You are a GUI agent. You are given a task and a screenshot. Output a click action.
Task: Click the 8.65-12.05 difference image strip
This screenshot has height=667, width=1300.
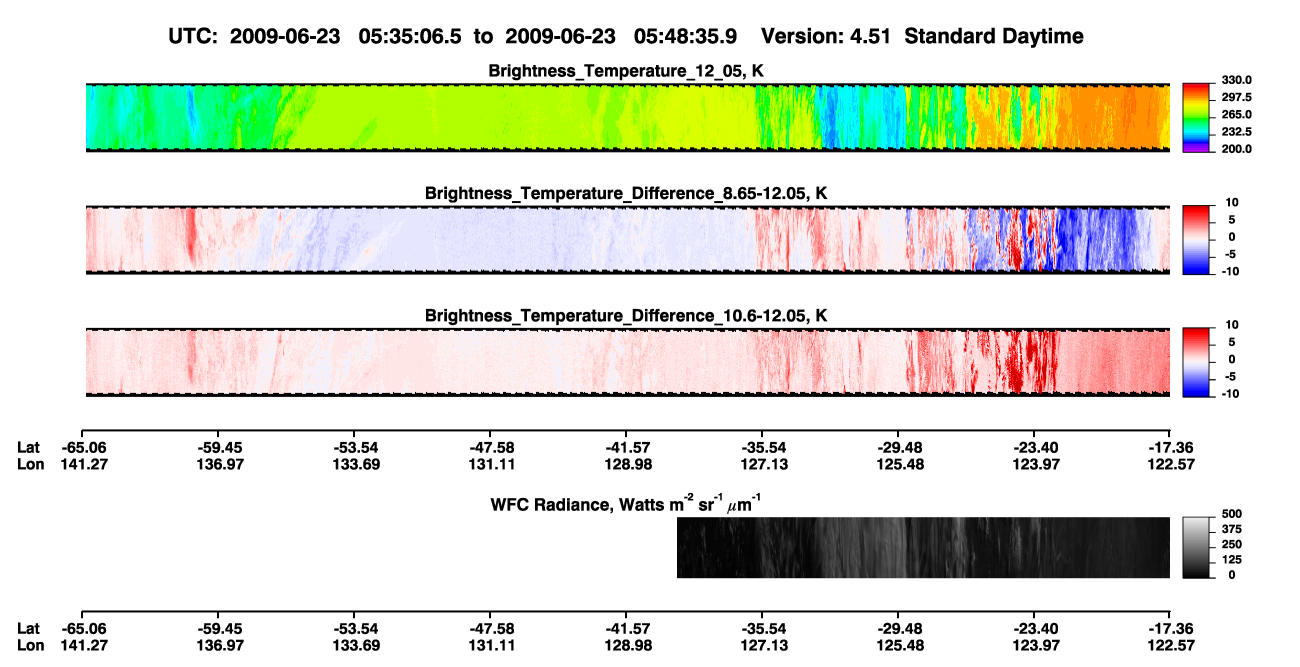coord(628,239)
